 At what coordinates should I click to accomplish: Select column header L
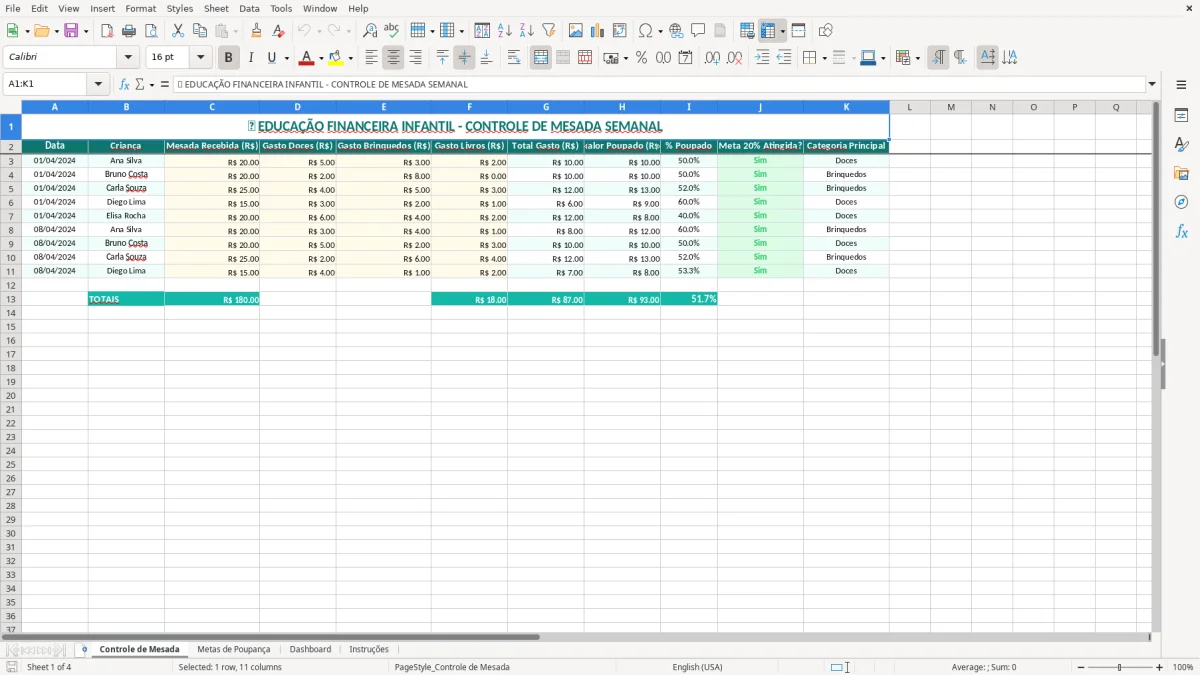[909, 106]
